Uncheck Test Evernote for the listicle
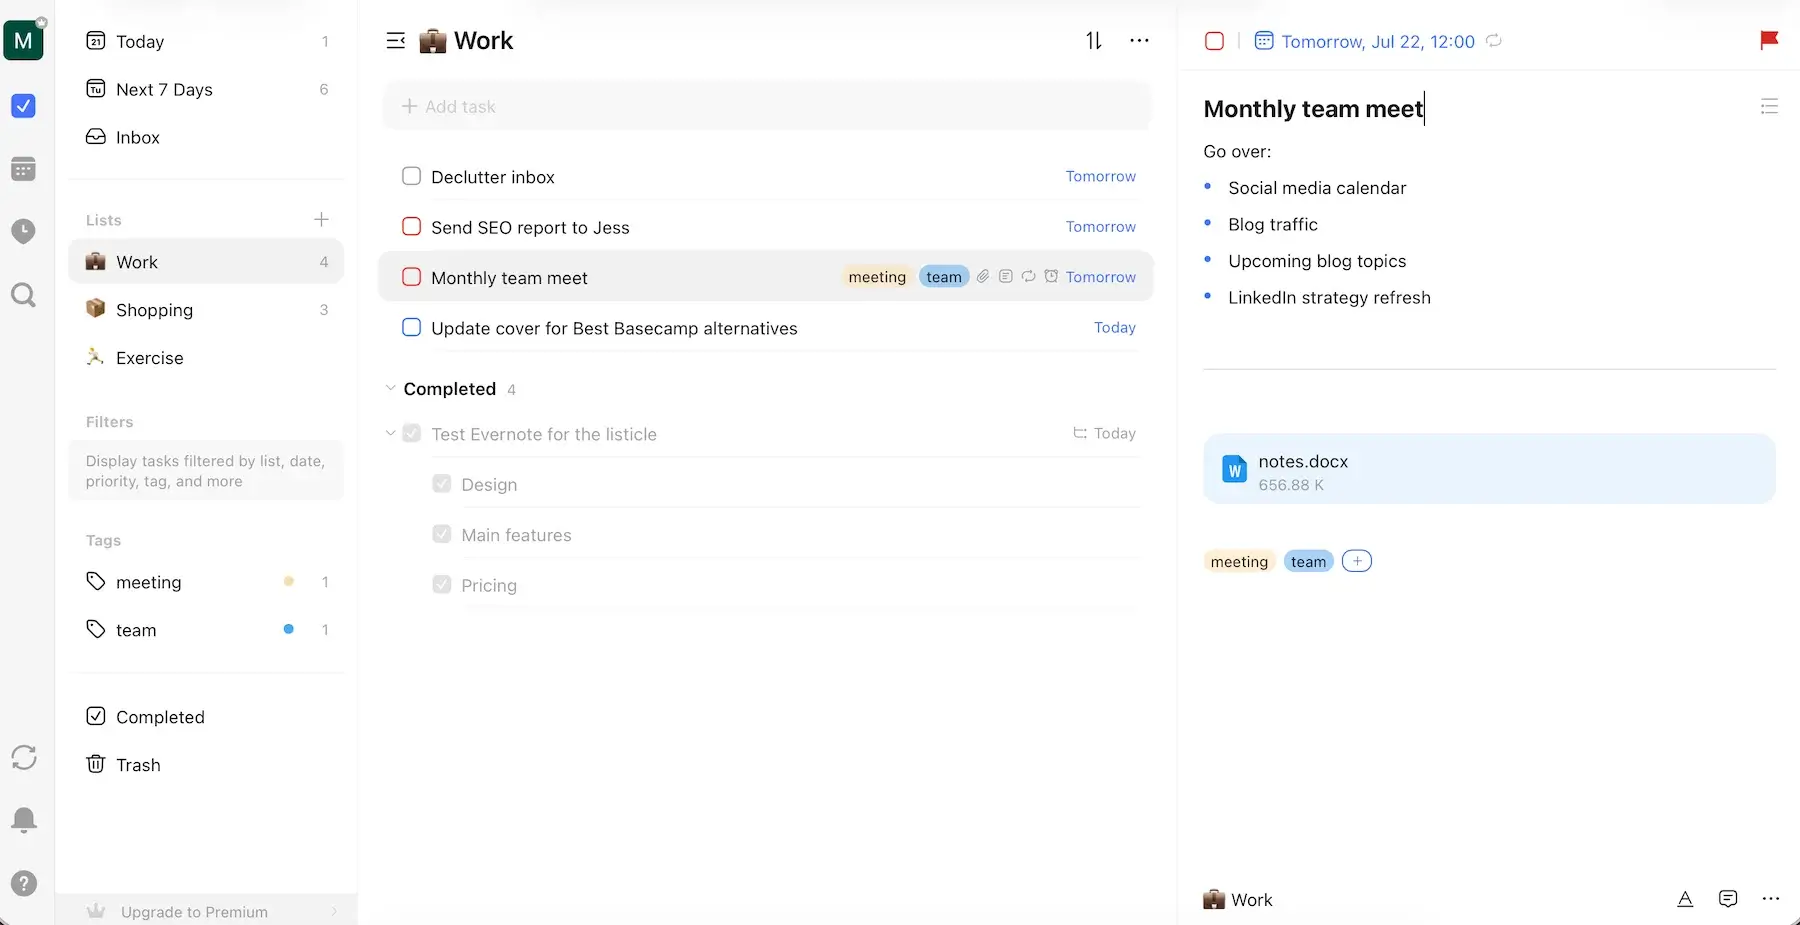This screenshot has height=925, width=1800. coord(411,433)
